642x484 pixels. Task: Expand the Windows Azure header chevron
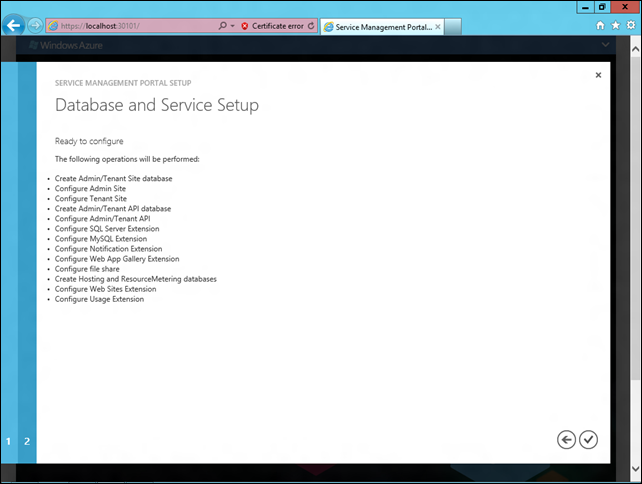click(x=605, y=45)
